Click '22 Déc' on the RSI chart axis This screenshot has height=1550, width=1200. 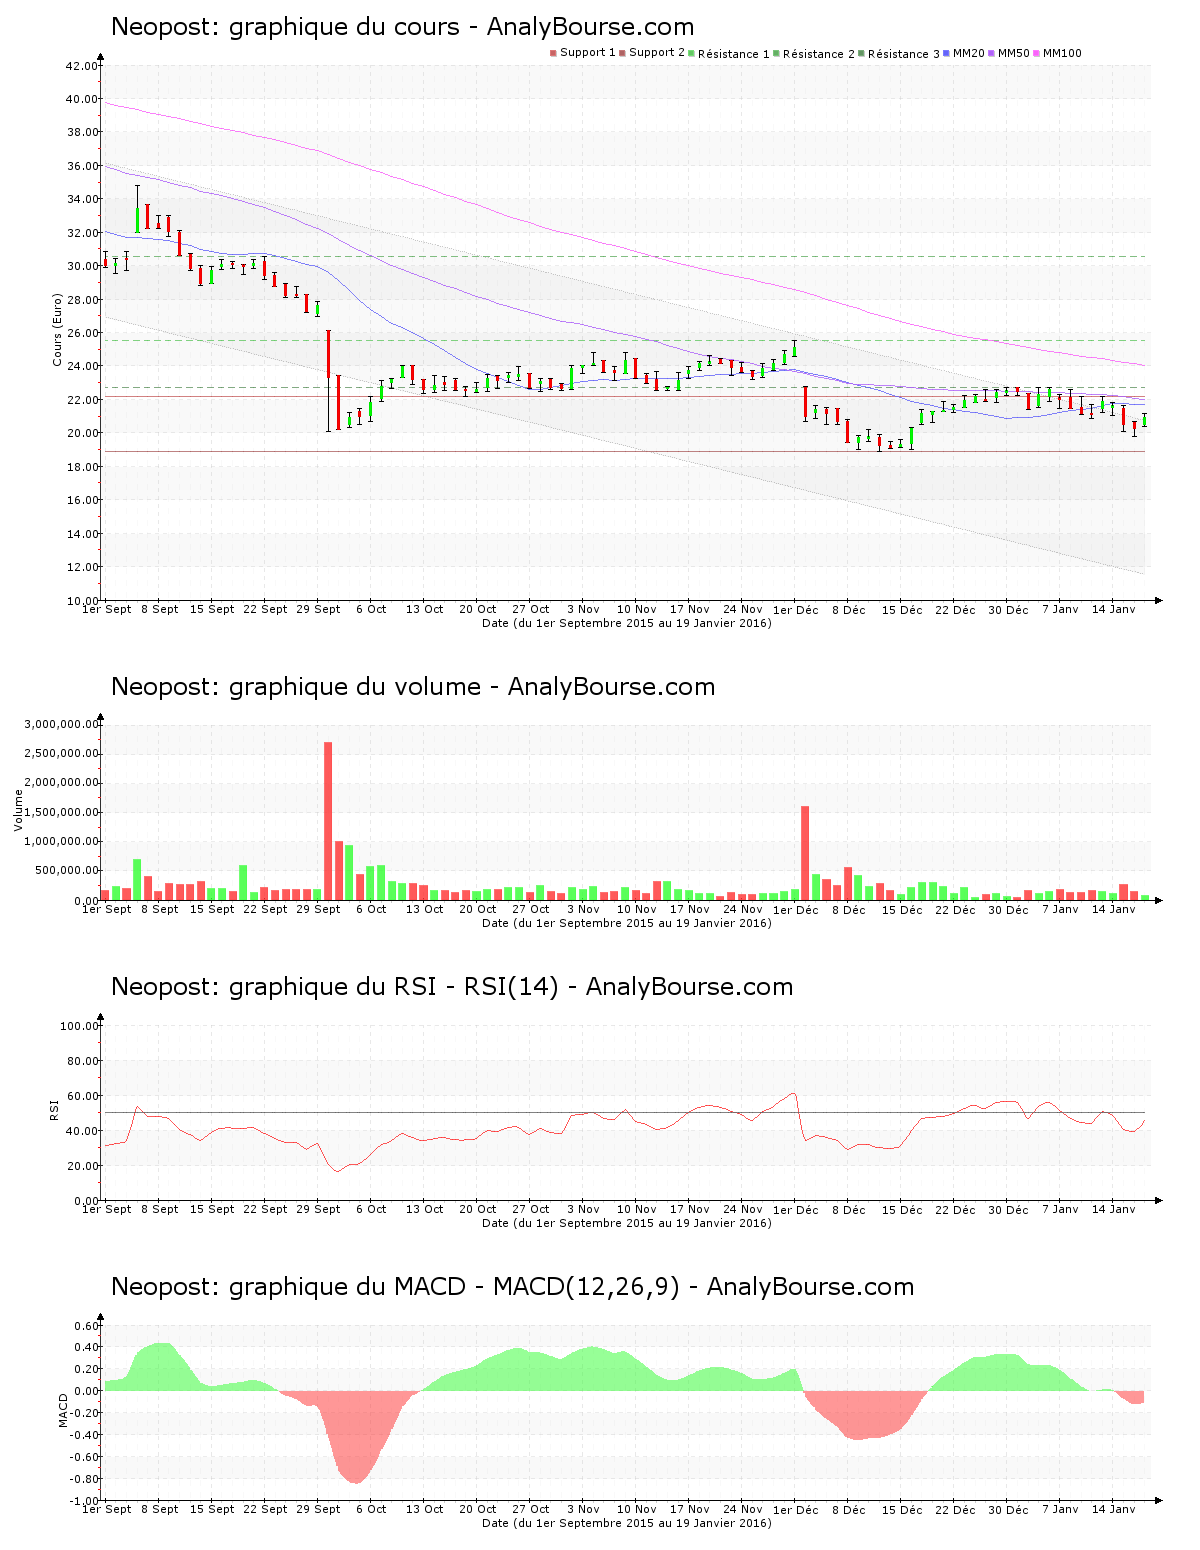pyautogui.click(x=955, y=1210)
